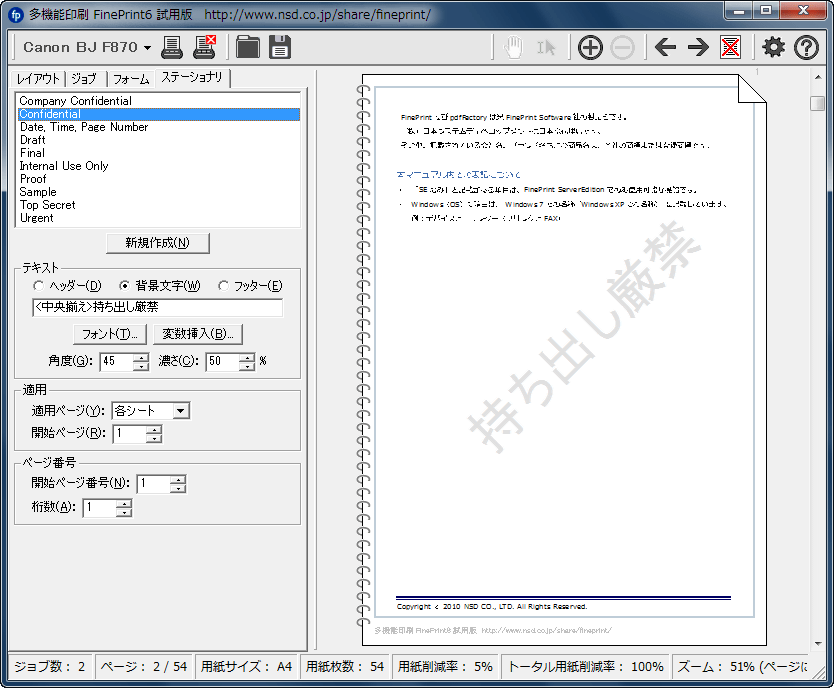Click the 濃さ density value field
Image resolution: width=834 pixels, height=688 pixels.
coord(223,362)
